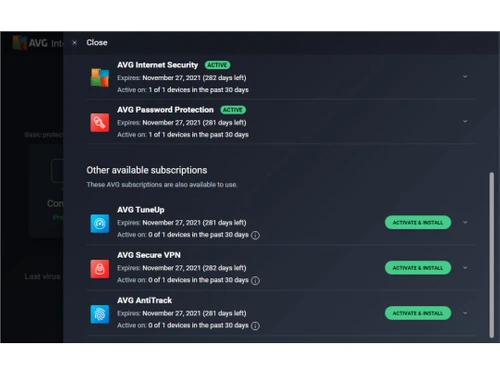Click the Close label at the top
The image size is (500, 375).
tap(97, 43)
